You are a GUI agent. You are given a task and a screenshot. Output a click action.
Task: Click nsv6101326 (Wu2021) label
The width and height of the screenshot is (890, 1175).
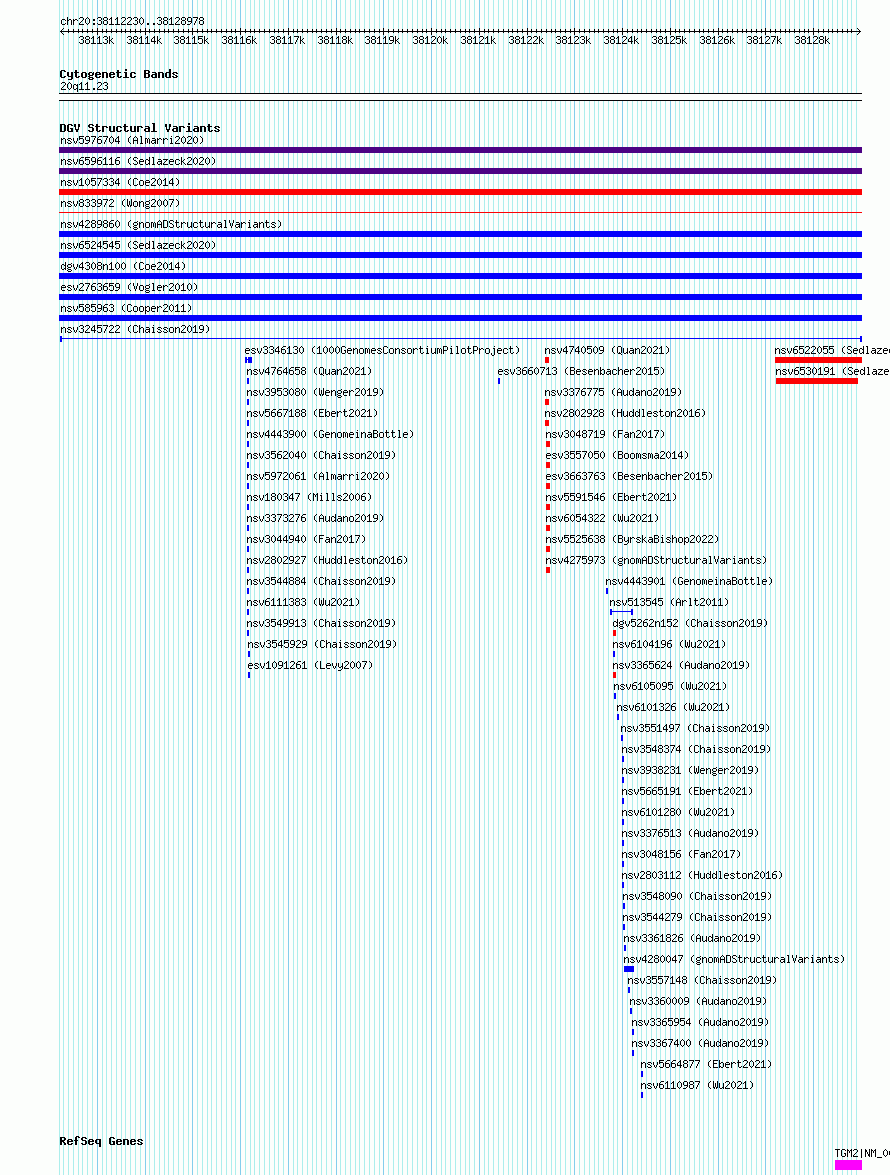coord(673,707)
